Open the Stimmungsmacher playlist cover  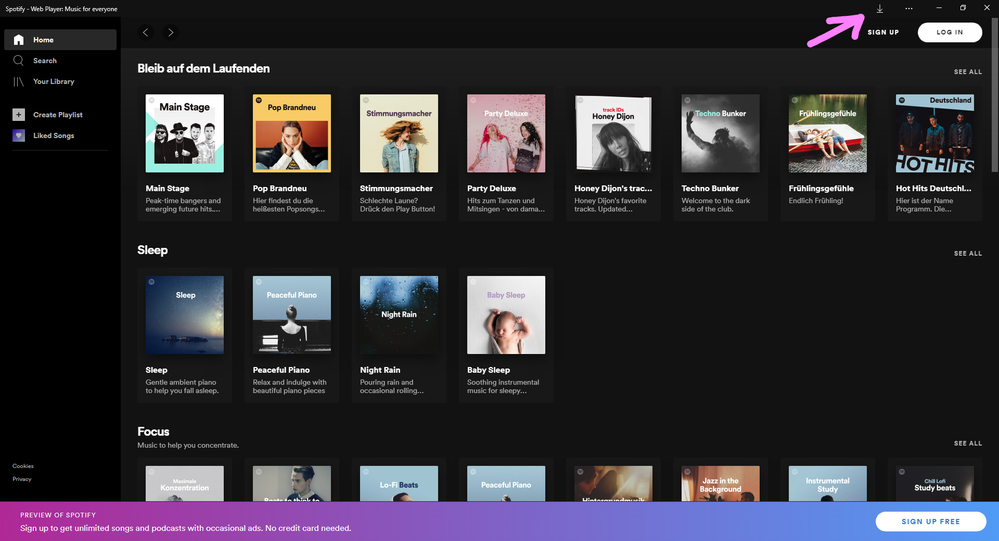click(x=399, y=133)
